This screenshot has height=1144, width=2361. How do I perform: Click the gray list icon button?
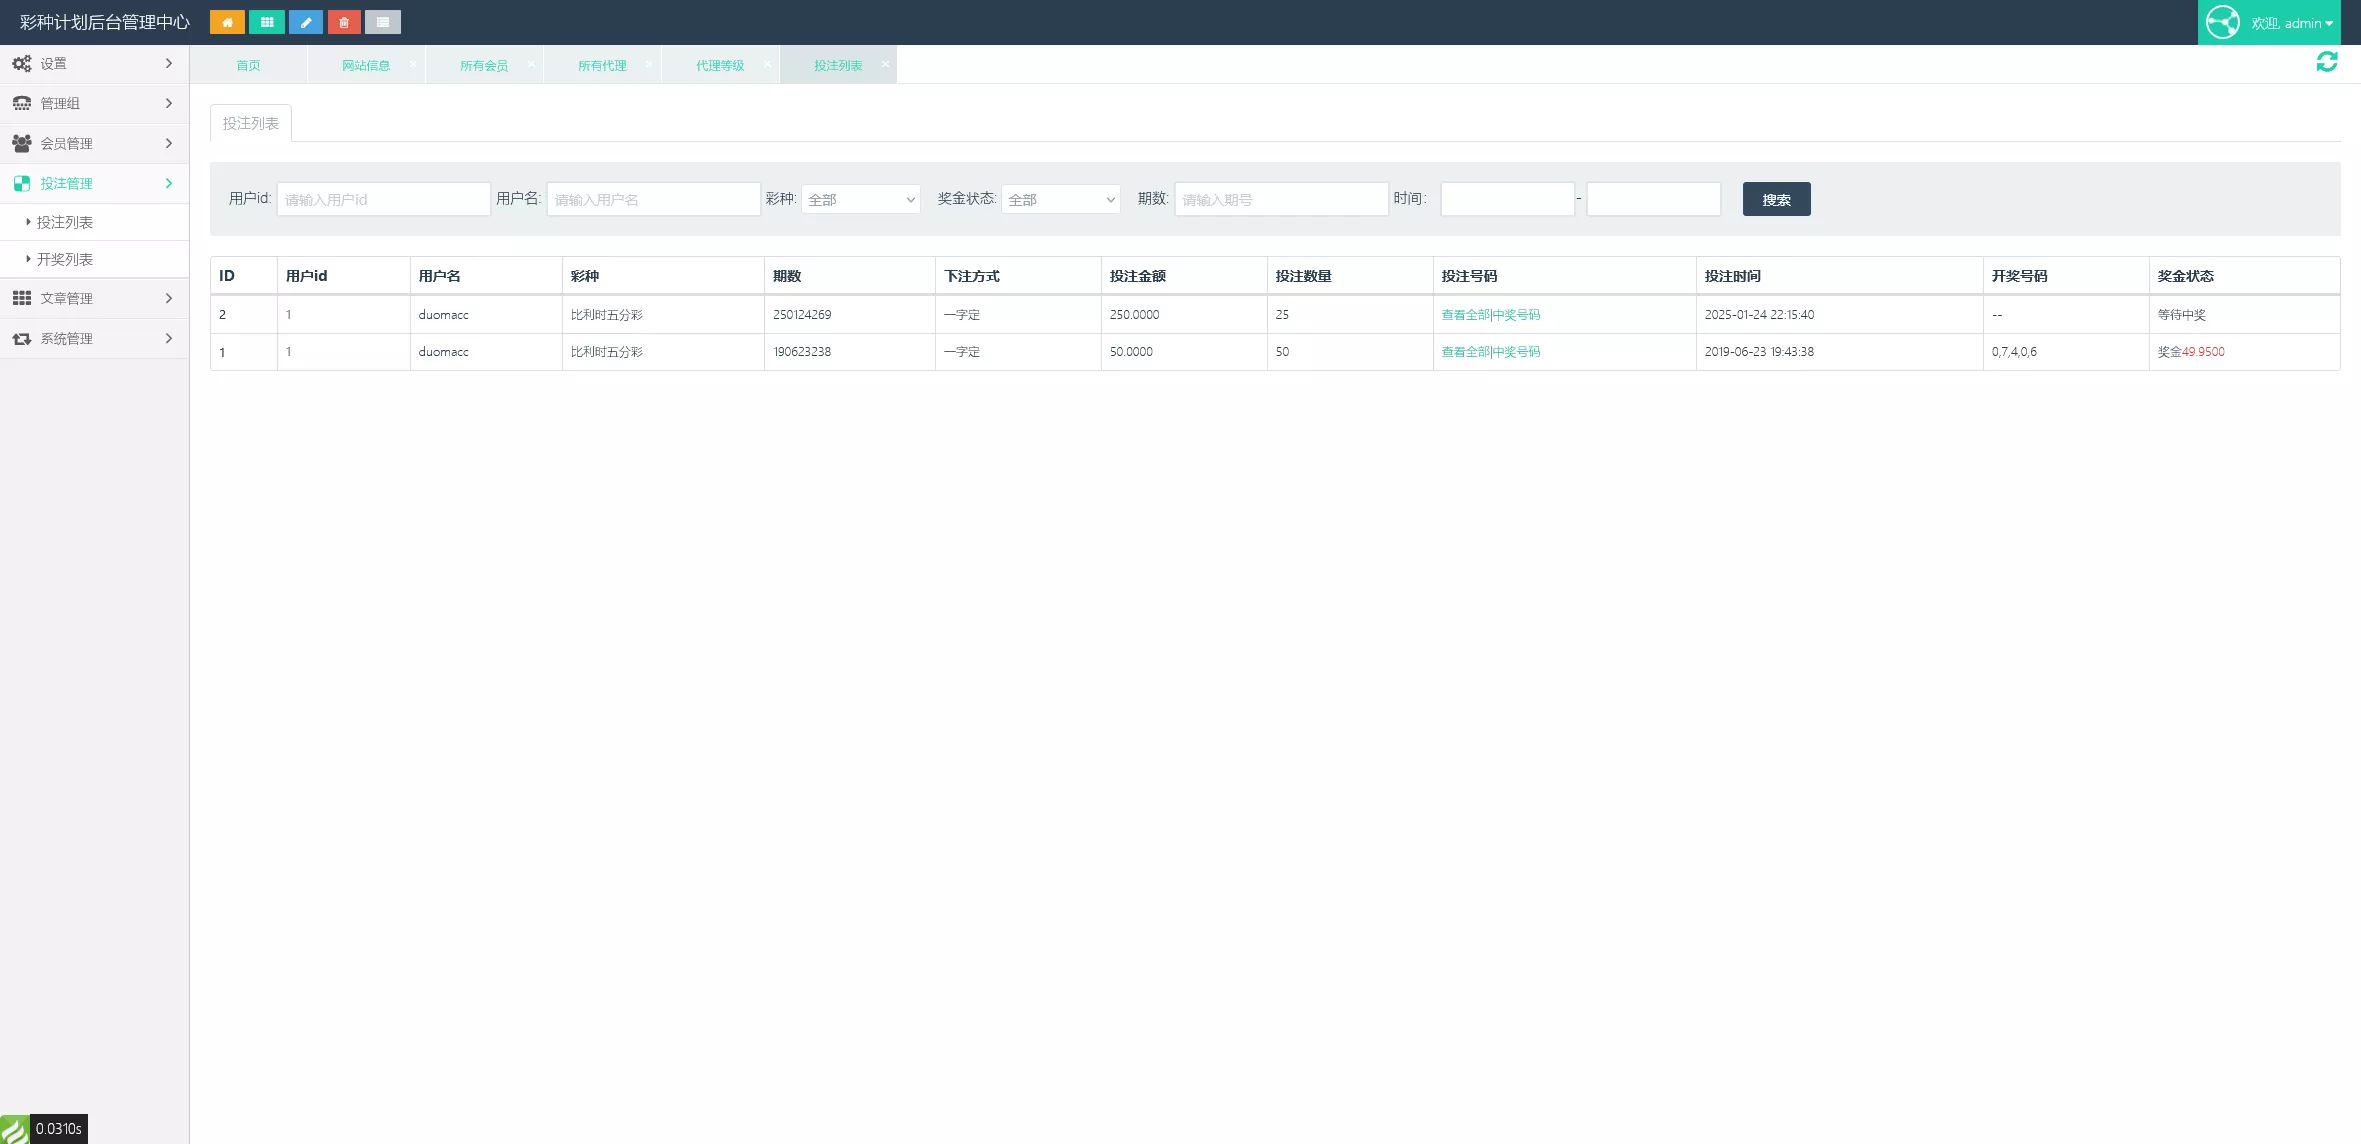383,22
